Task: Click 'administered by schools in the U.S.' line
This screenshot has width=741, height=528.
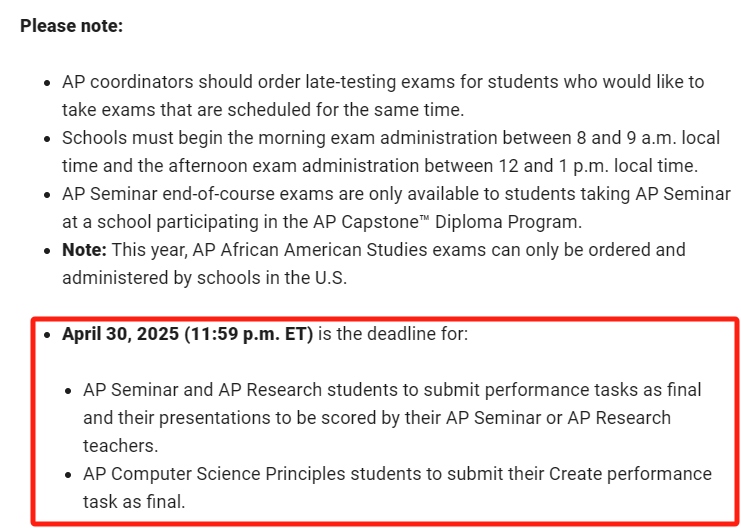Action: click(205, 278)
